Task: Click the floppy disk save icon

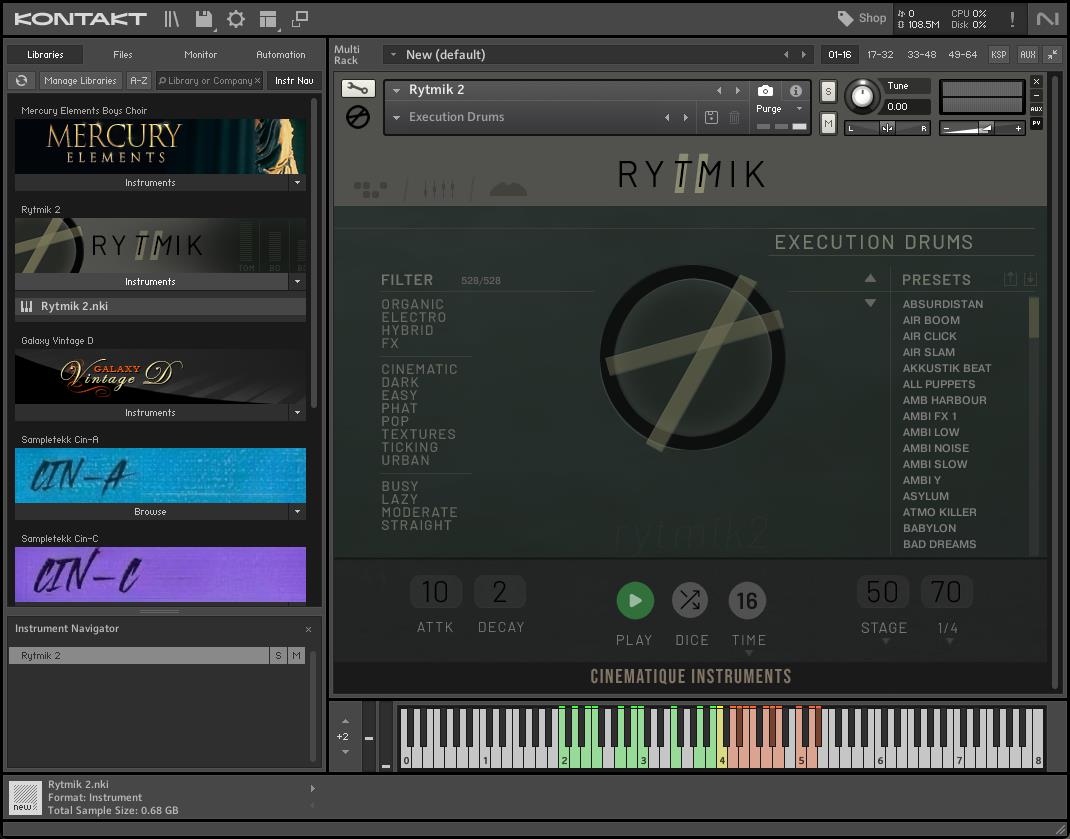Action: [x=204, y=18]
